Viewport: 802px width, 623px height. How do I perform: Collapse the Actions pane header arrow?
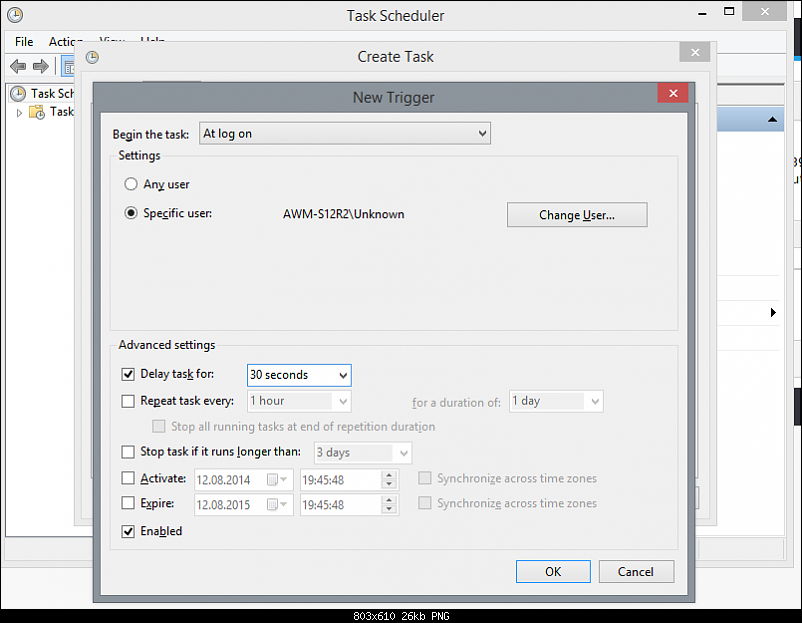(772, 120)
